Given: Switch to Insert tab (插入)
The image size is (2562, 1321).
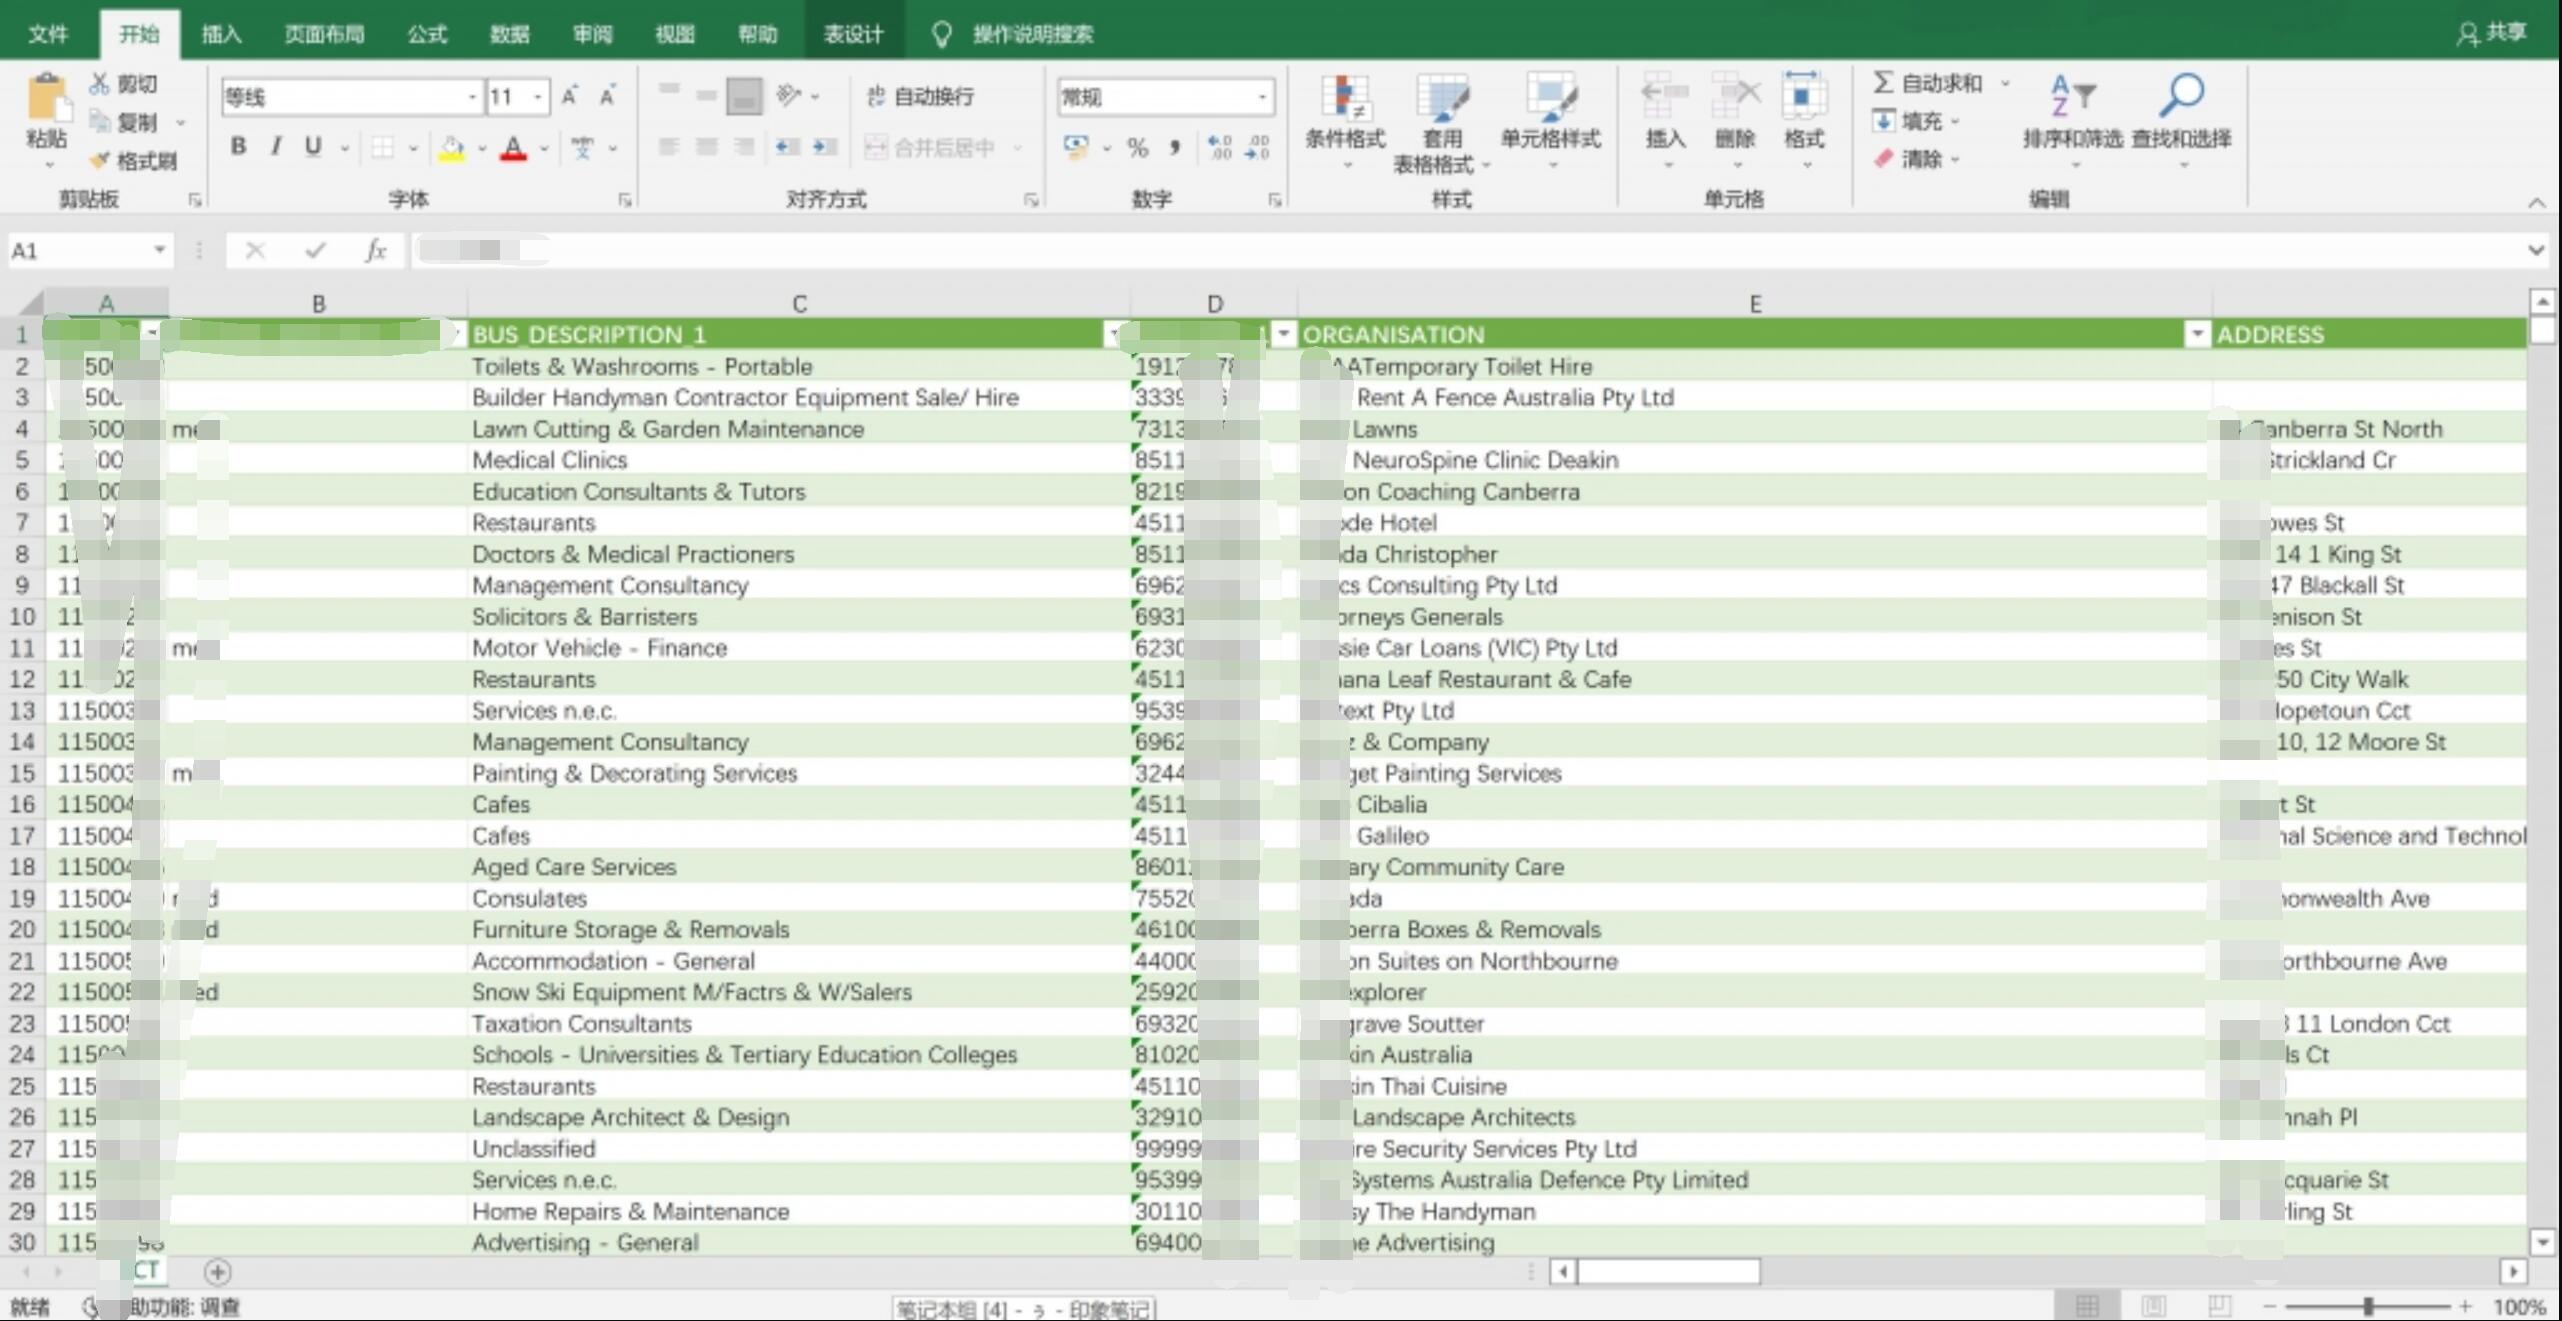Looking at the screenshot, I should [x=221, y=34].
